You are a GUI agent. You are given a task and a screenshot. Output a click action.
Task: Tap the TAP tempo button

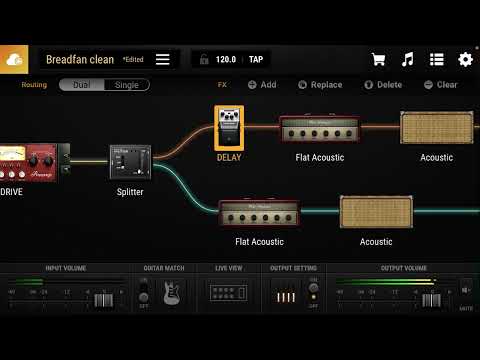256,59
